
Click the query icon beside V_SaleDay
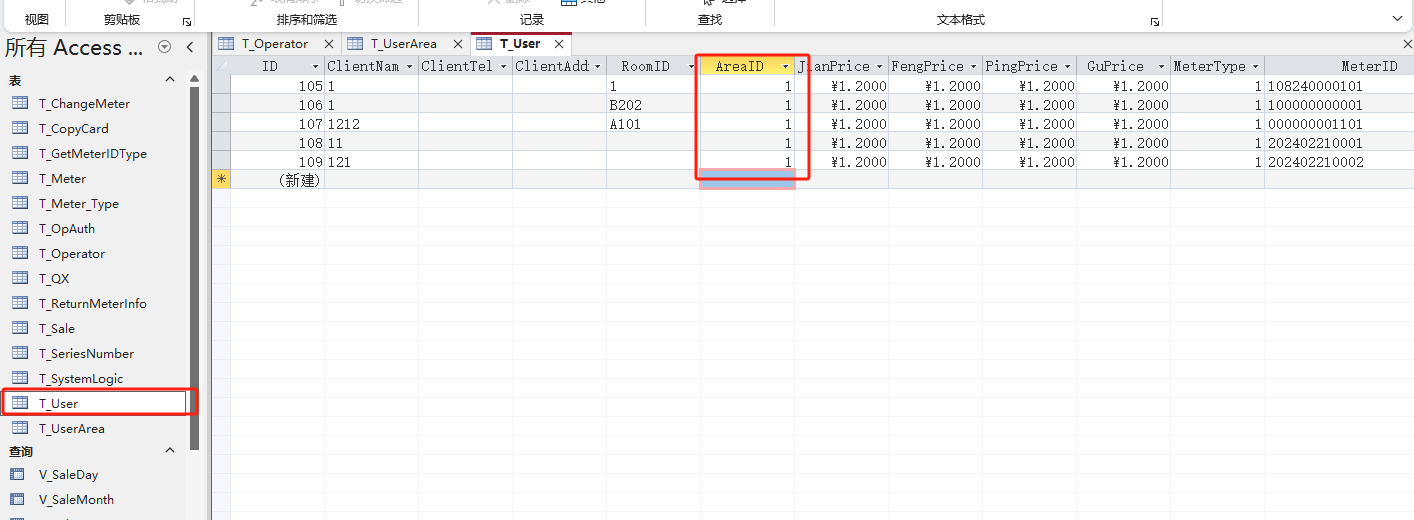[x=17, y=474]
